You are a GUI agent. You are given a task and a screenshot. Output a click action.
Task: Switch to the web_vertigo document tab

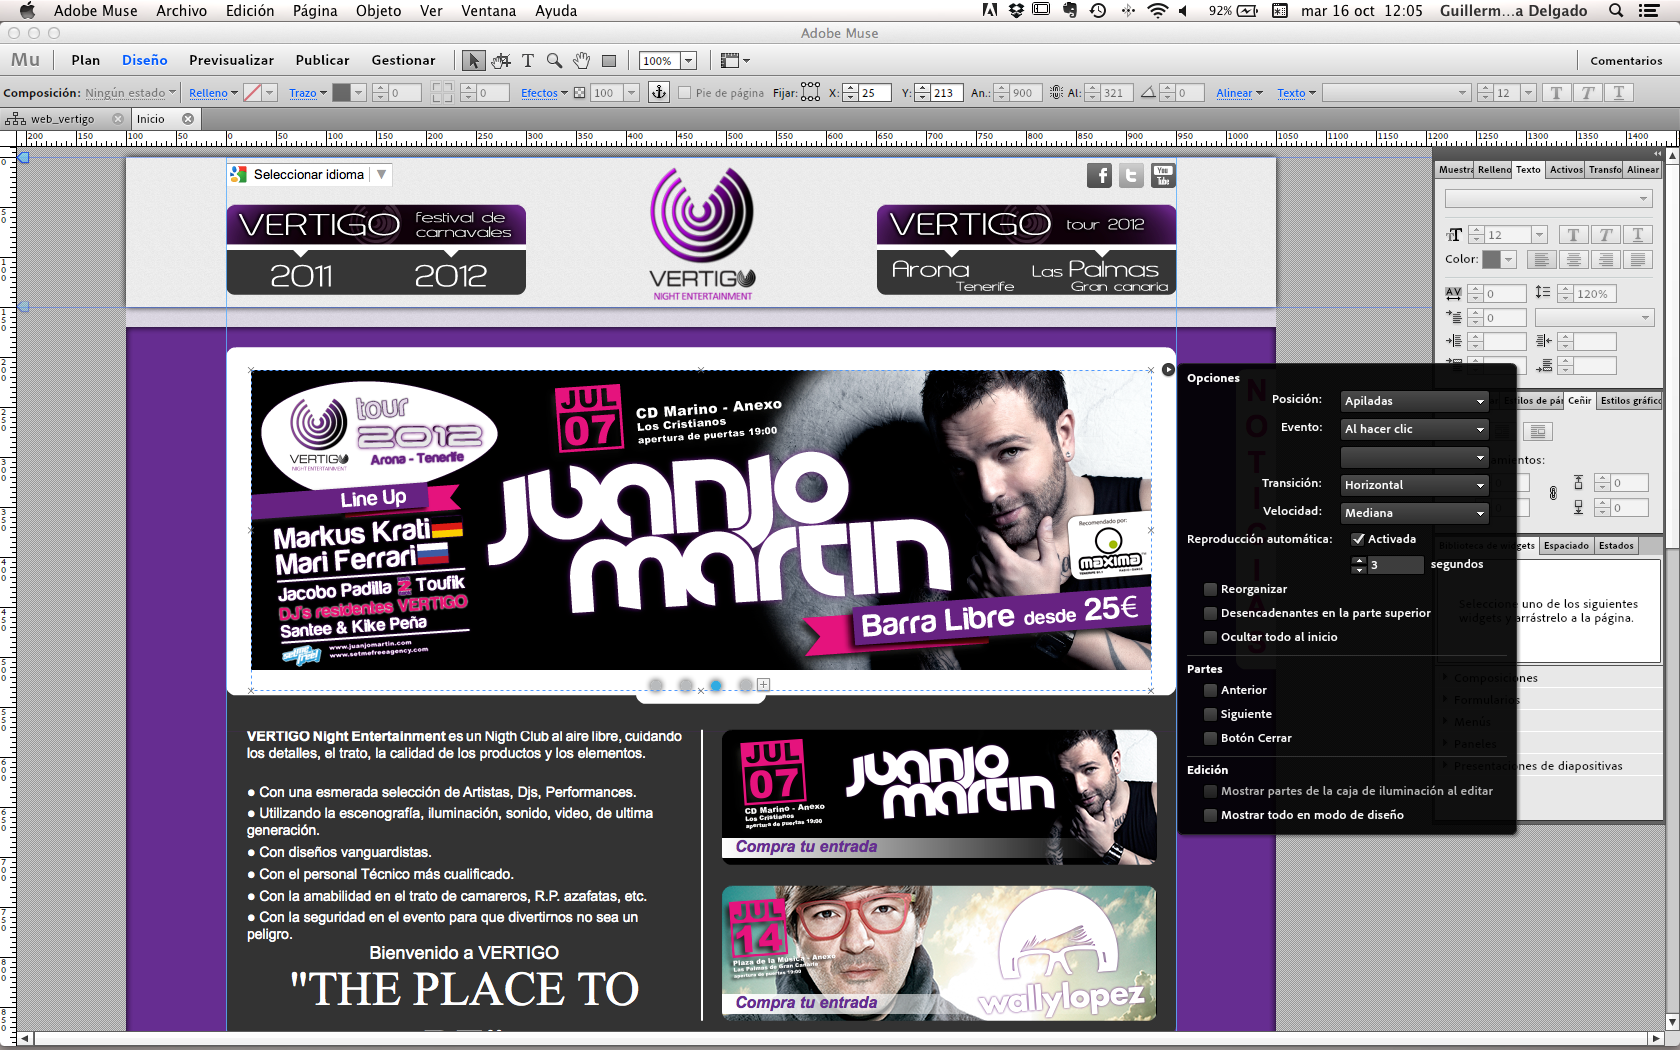tap(62, 119)
